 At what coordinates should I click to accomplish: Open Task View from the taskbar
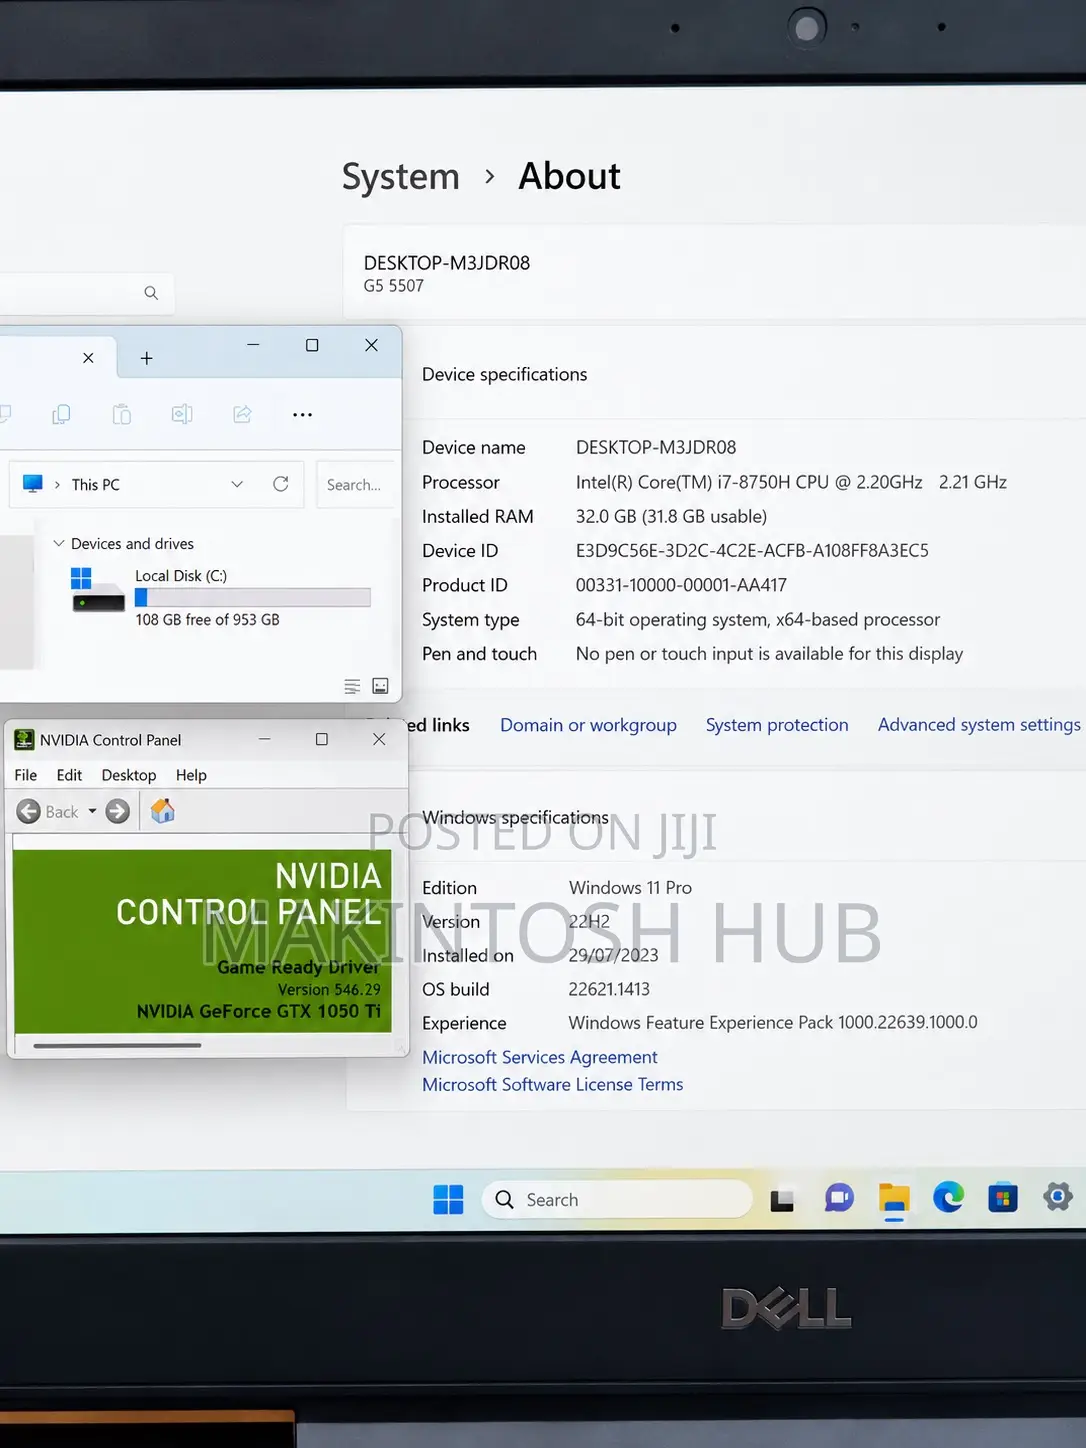pyautogui.click(x=782, y=1199)
